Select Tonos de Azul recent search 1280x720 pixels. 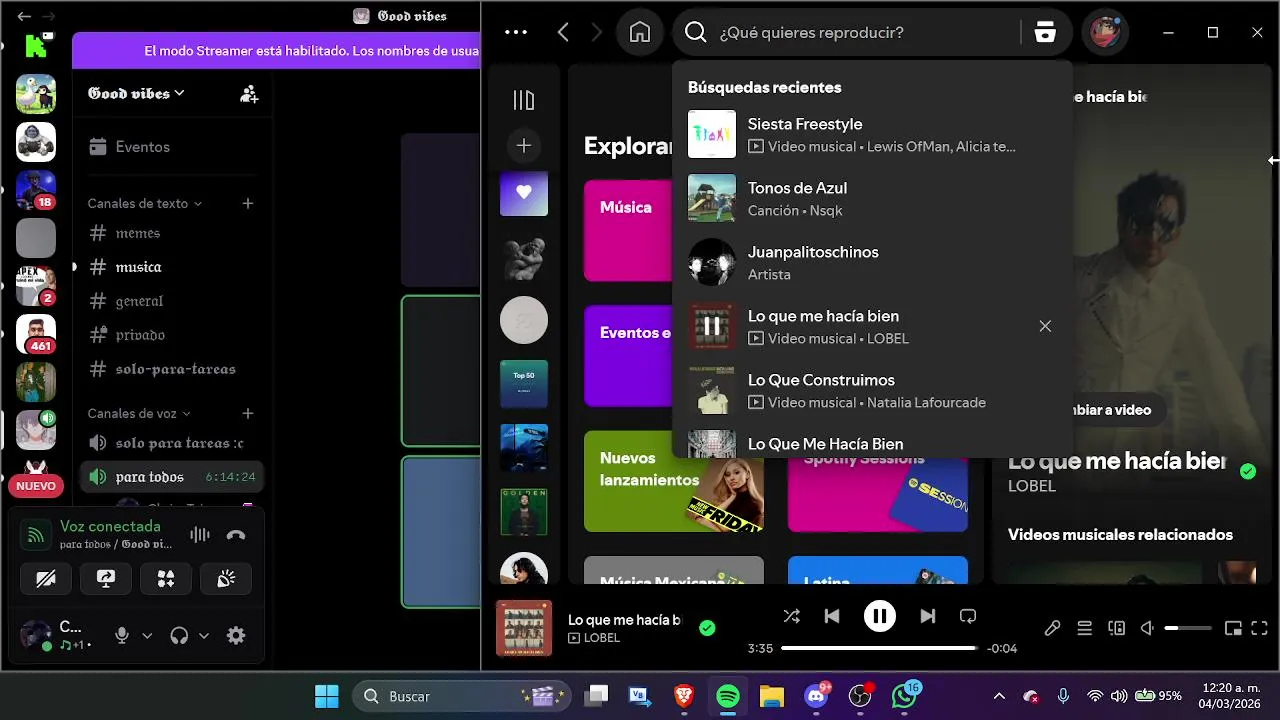pyautogui.click(x=872, y=198)
